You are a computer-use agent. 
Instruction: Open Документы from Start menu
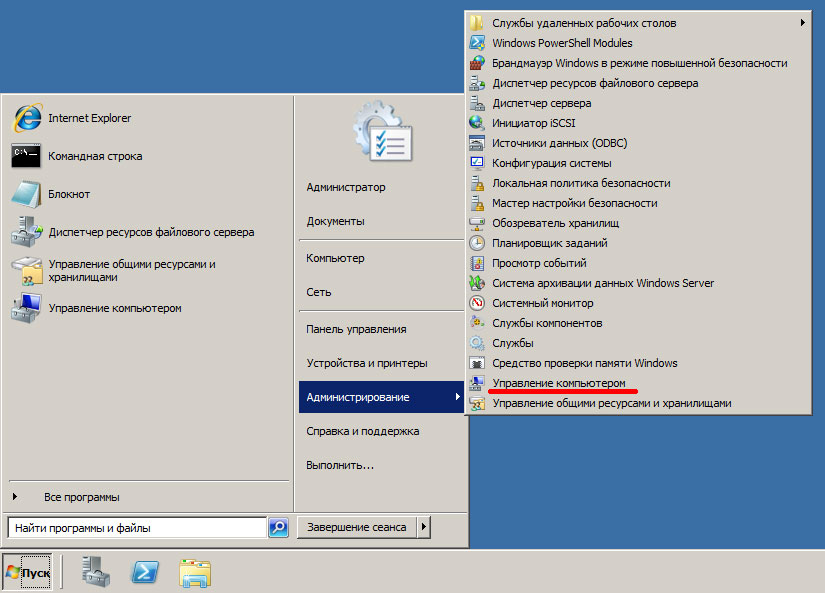[x=335, y=222]
